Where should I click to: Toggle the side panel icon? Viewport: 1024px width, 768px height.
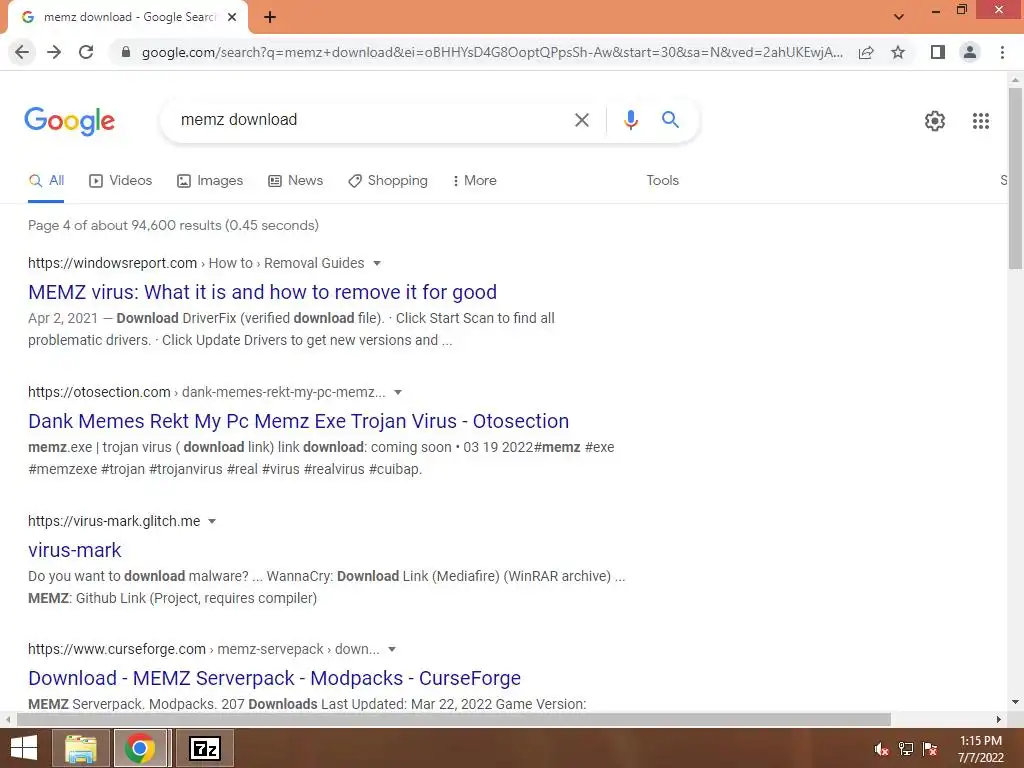[937, 52]
